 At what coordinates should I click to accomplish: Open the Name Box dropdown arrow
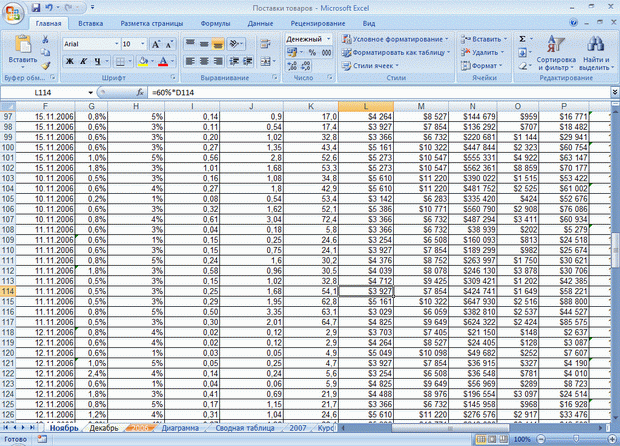tap(91, 93)
